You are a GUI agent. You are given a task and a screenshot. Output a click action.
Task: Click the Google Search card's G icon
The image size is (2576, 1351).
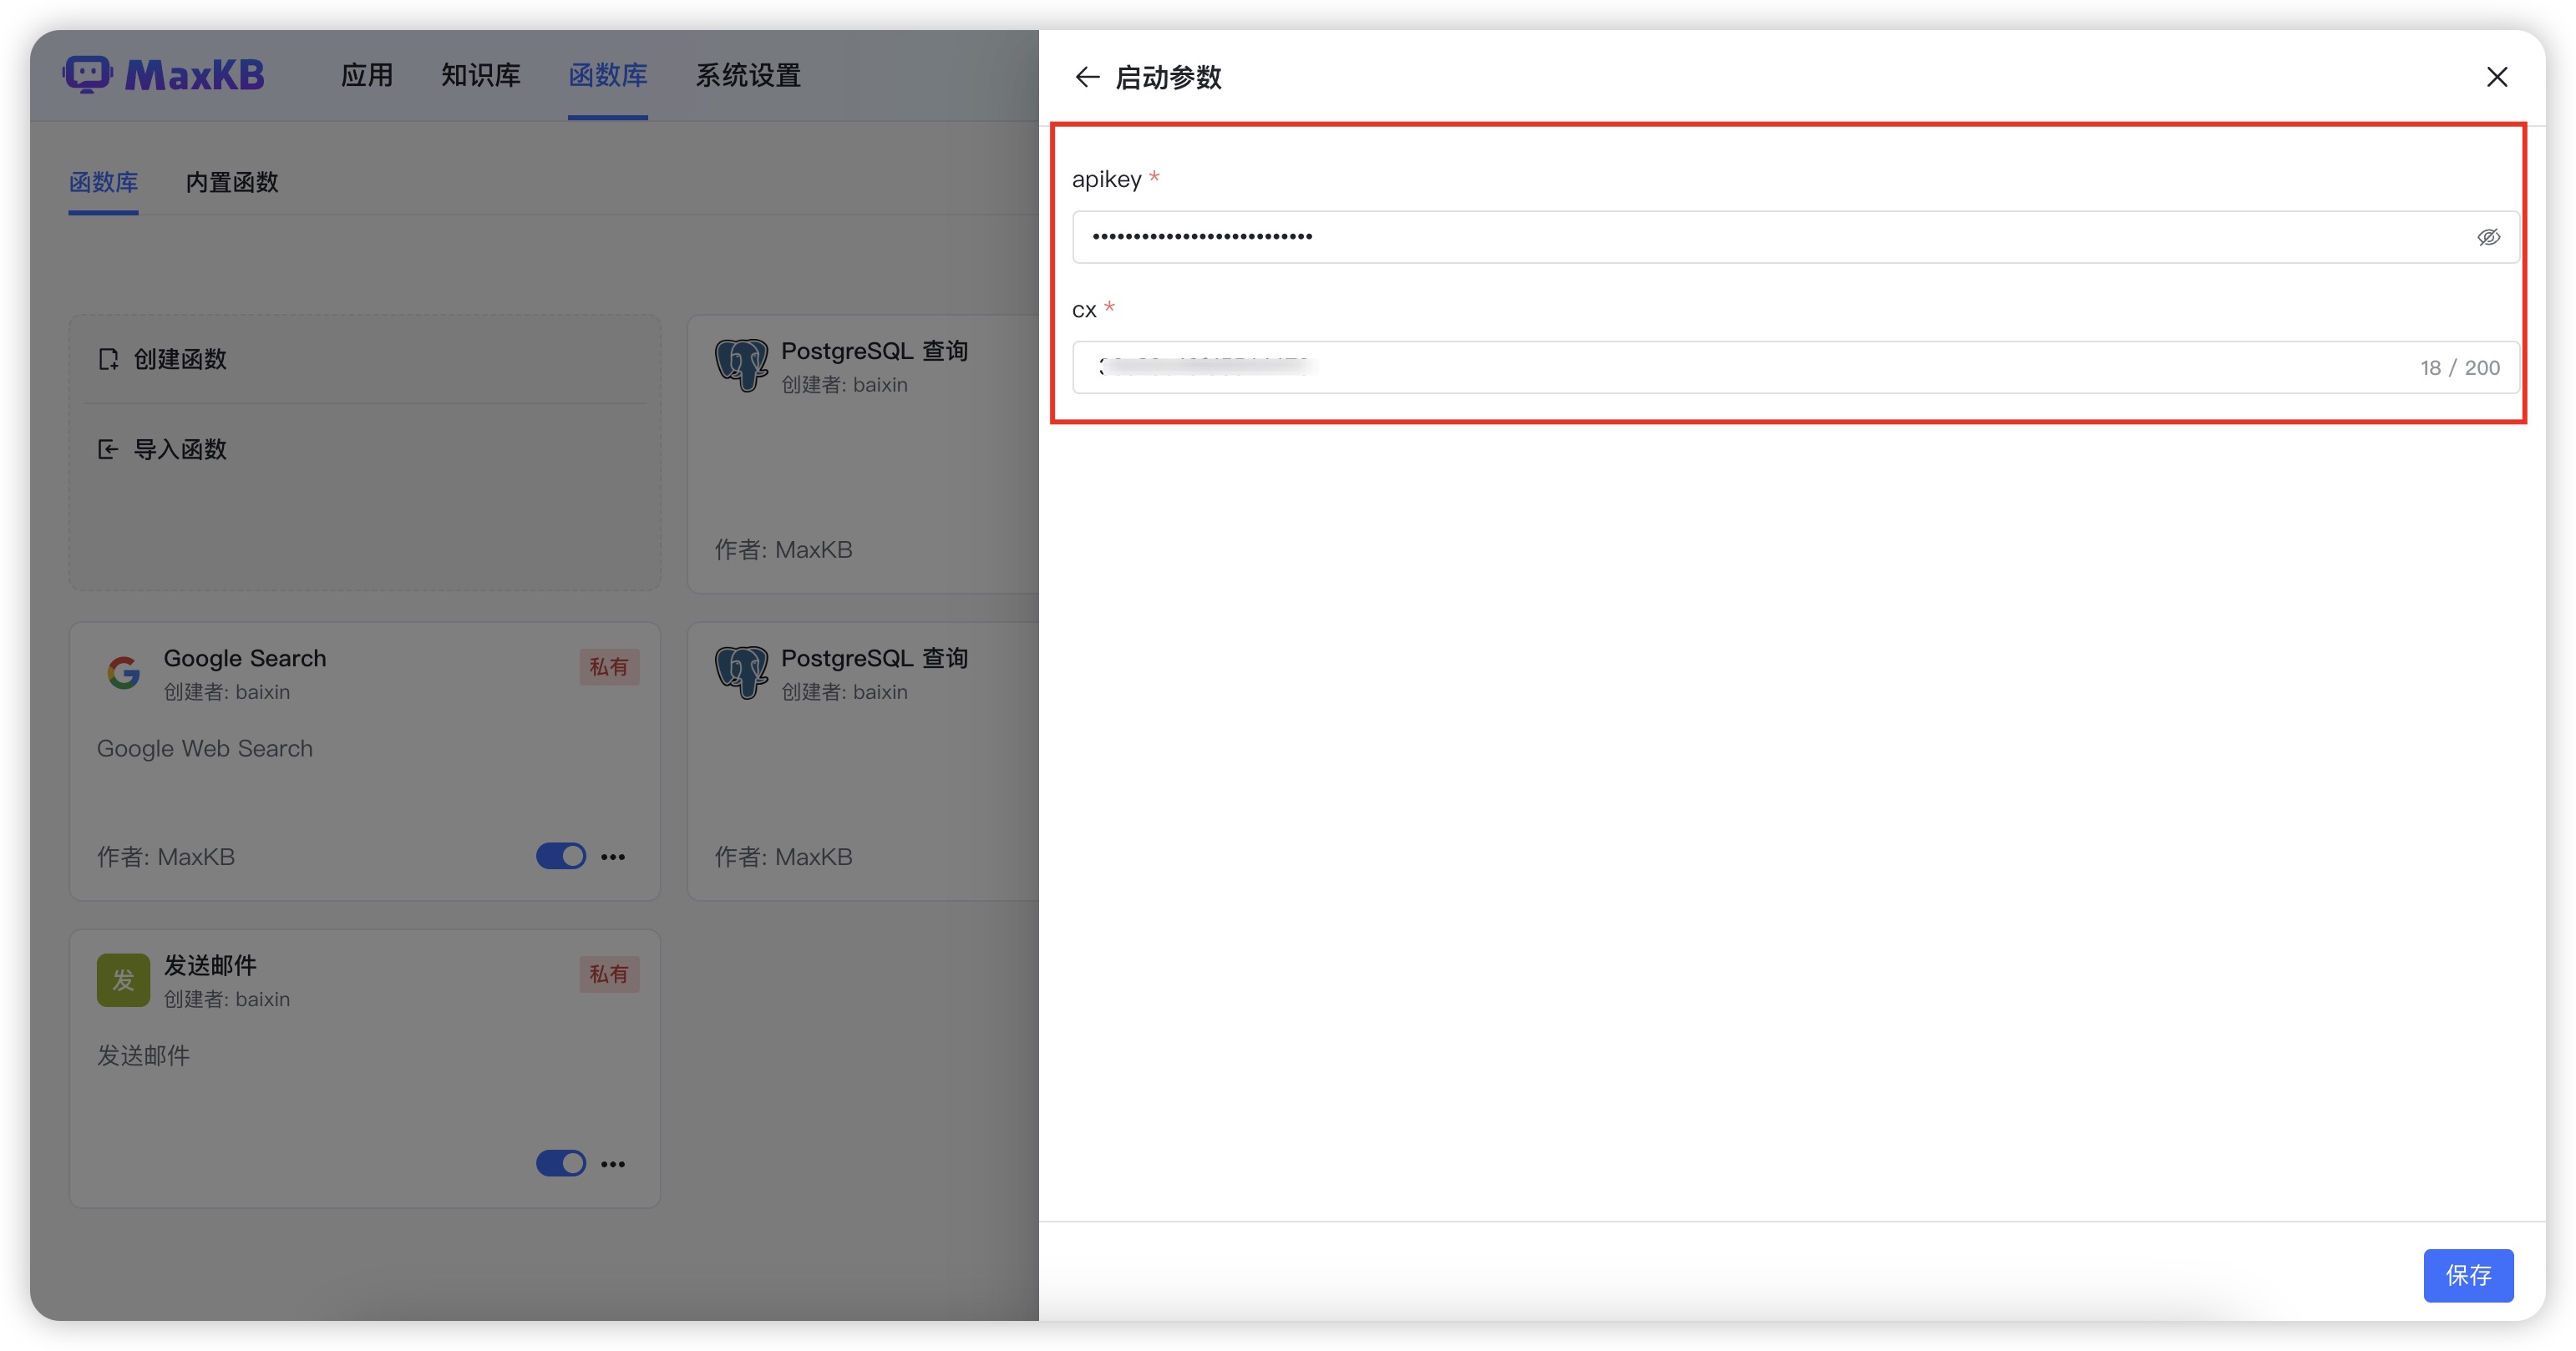click(x=124, y=673)
